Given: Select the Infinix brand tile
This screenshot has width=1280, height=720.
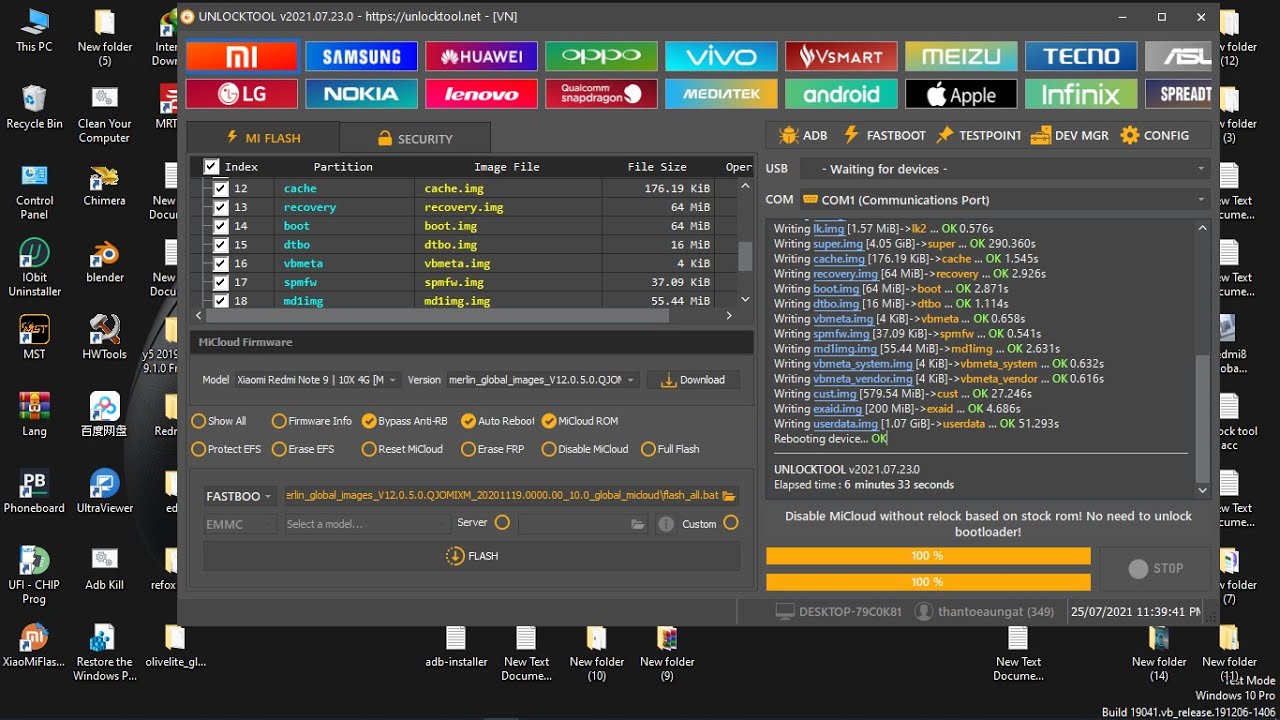Looking at the screenshot, I should [1081, 94].
